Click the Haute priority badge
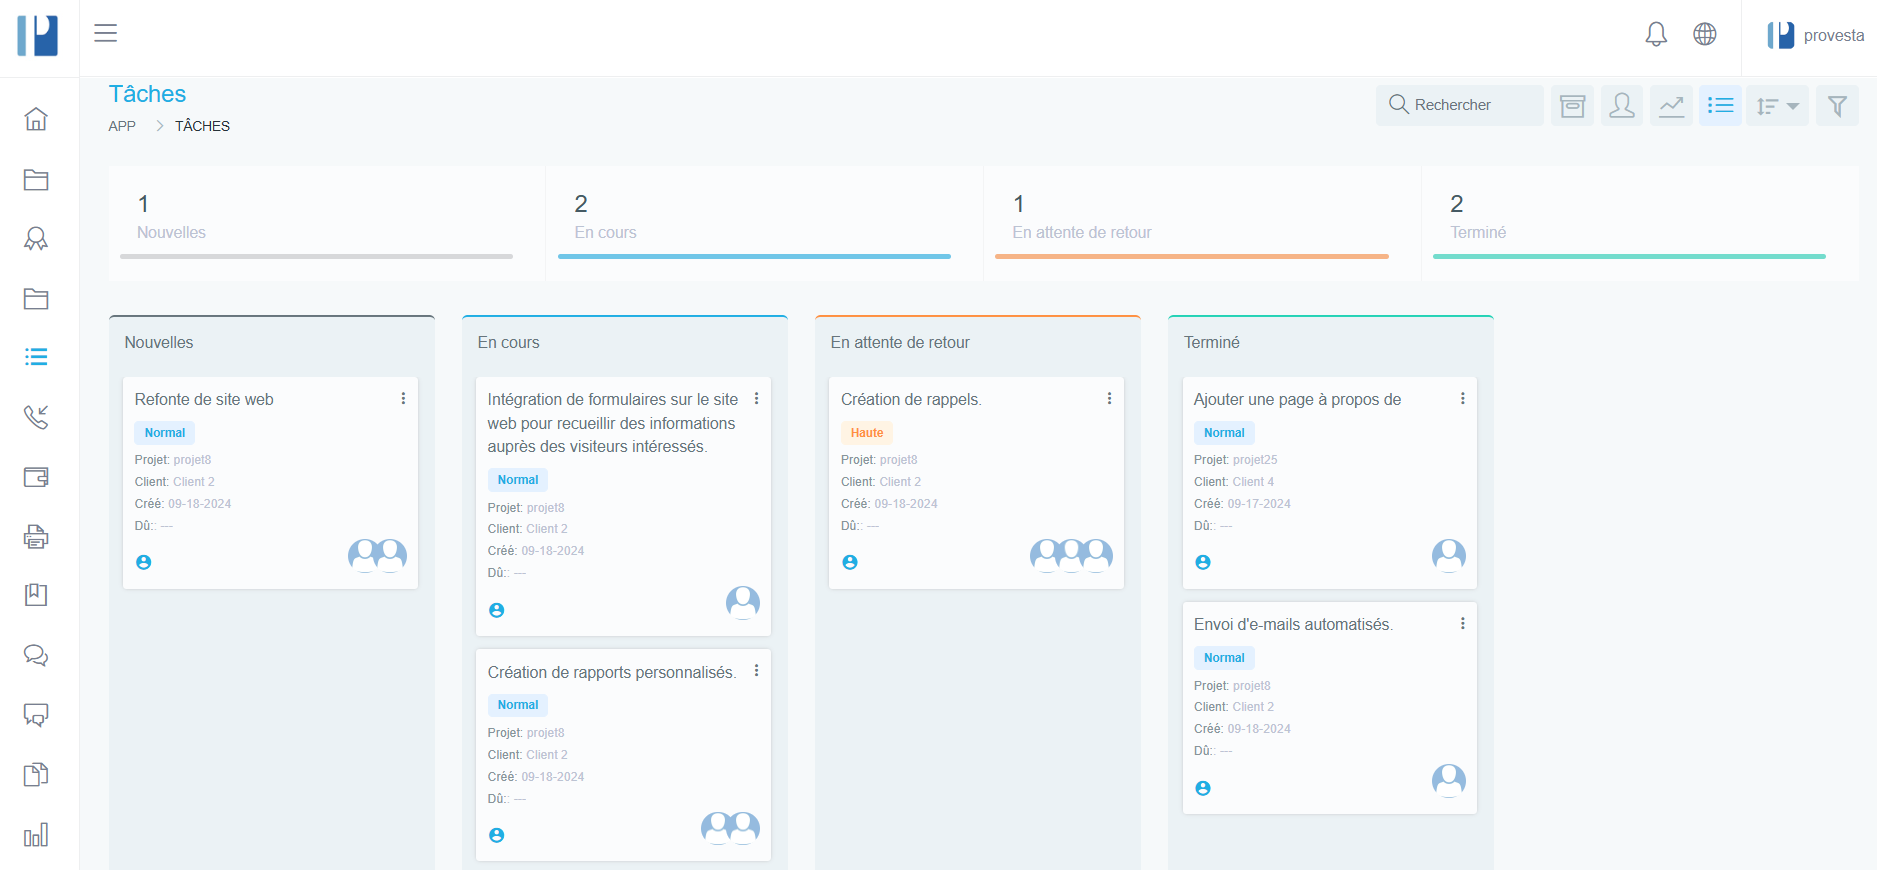Image resolution: width=1877 pixels, height=870 pixels. [866, 433]
